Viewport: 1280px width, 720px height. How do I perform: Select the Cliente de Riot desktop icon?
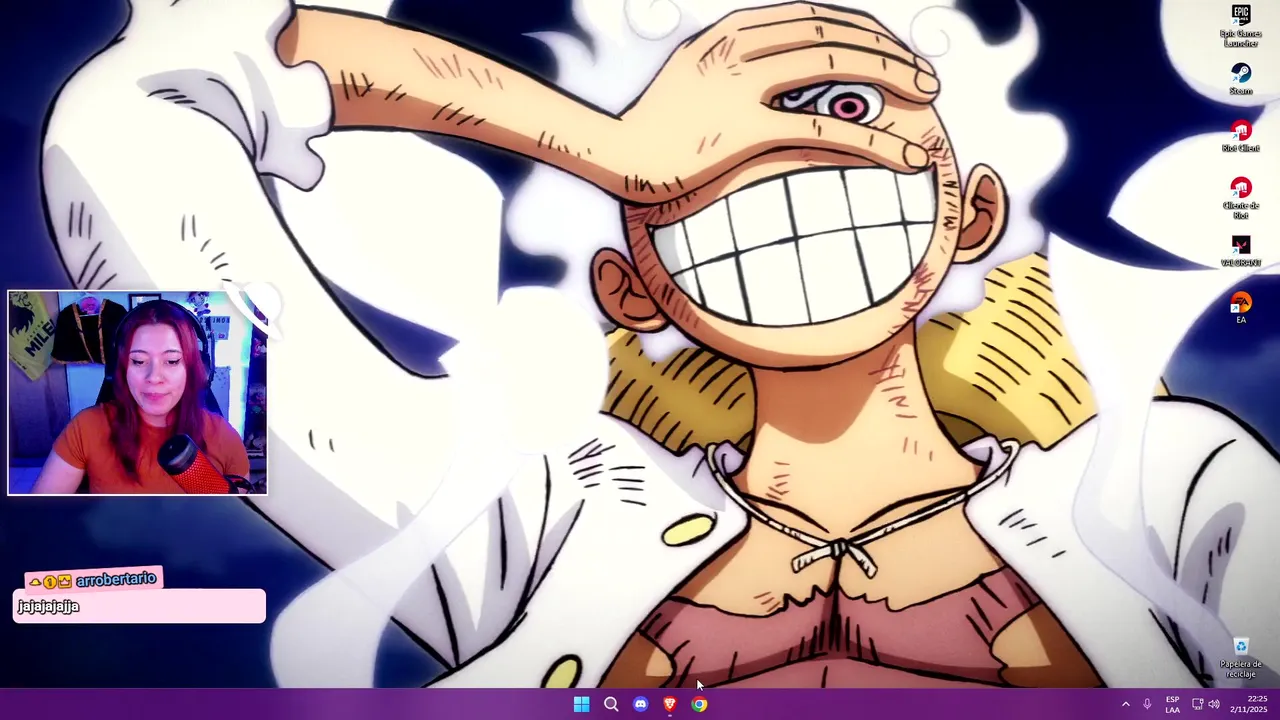pos(1241,198)
